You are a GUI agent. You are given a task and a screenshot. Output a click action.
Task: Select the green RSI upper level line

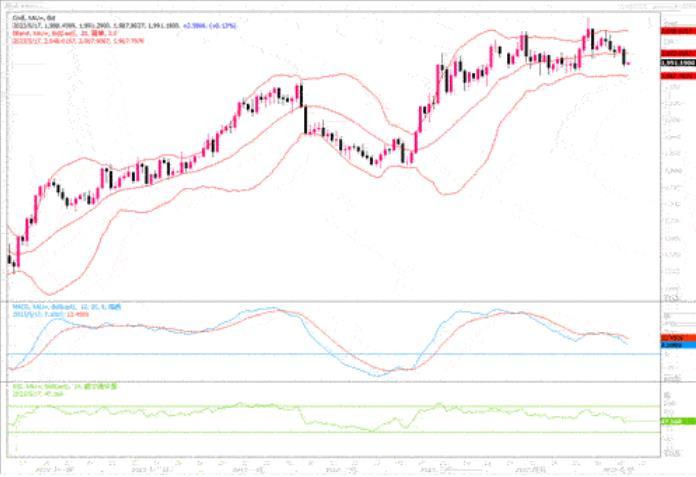[x=300, y=406]
